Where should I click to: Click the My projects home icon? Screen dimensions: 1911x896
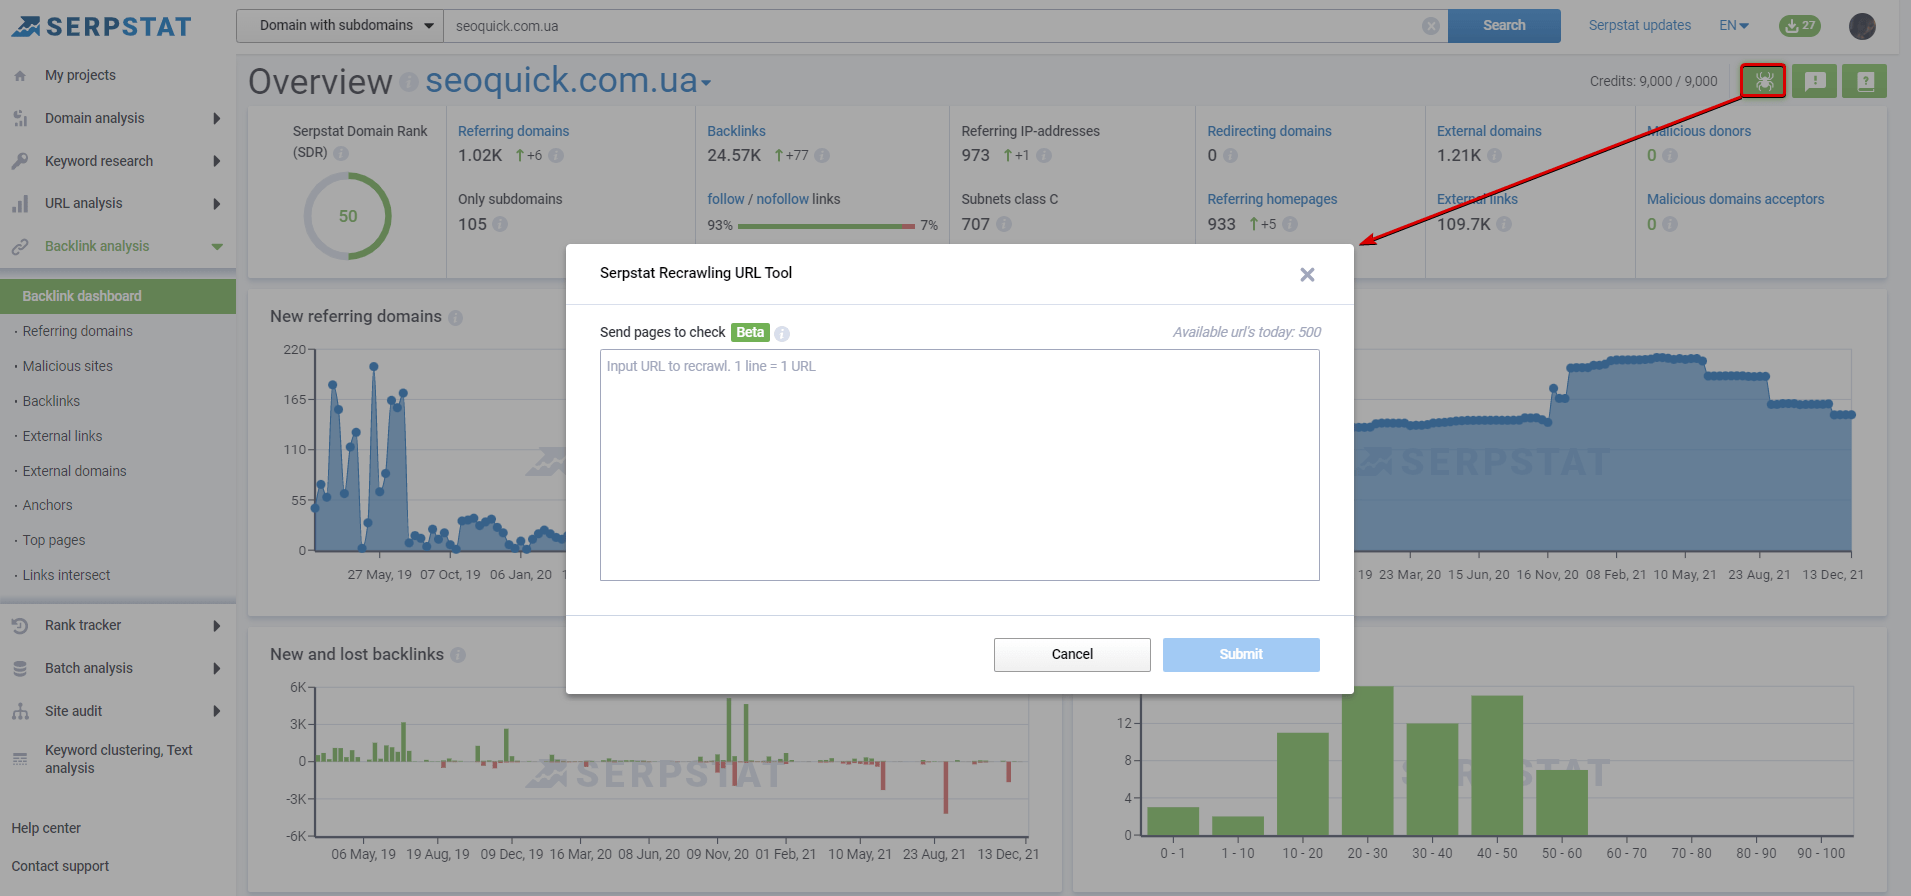click(20, 76)
